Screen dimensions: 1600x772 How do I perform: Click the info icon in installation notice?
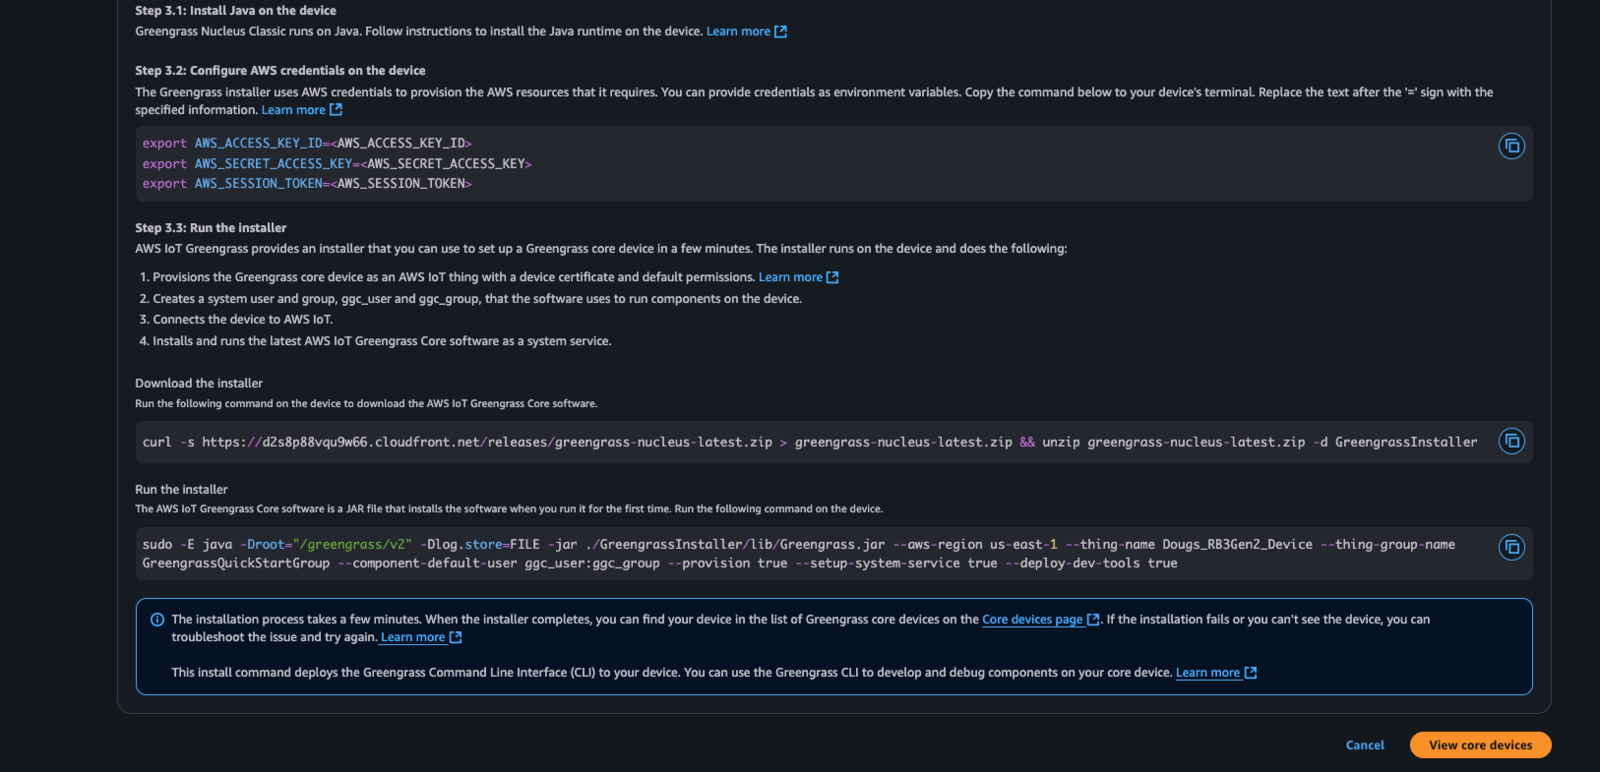[157, 620]
